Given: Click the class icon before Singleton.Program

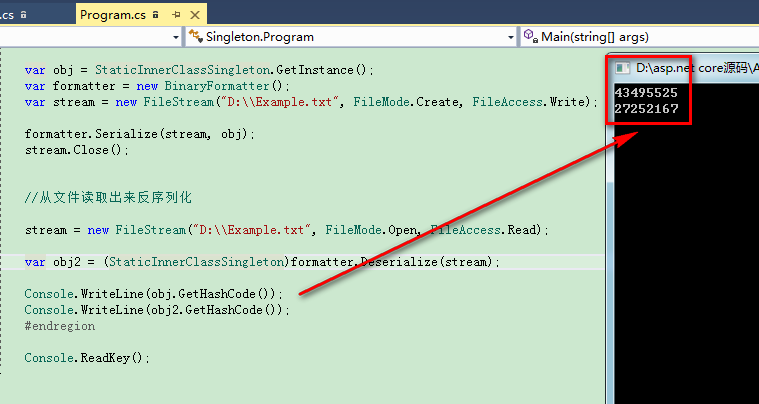Looking at the screenshot, I should pyautogui.click(x=196, y=36).
